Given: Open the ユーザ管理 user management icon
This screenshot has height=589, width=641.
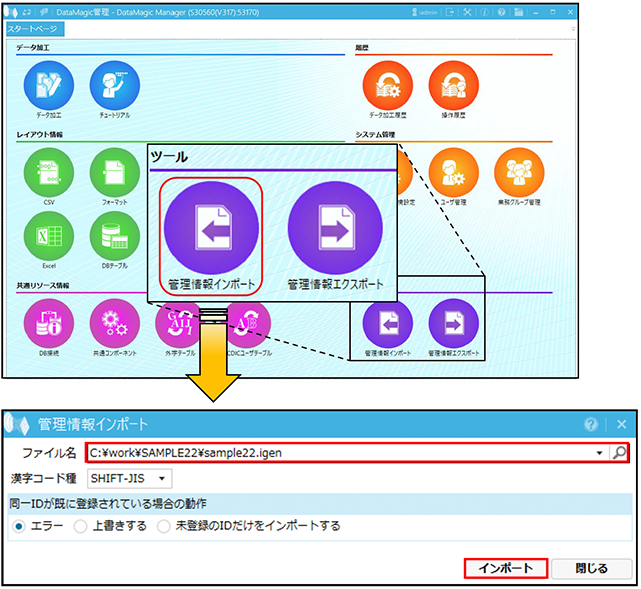Looking at the screenshot, I should 453,172.
